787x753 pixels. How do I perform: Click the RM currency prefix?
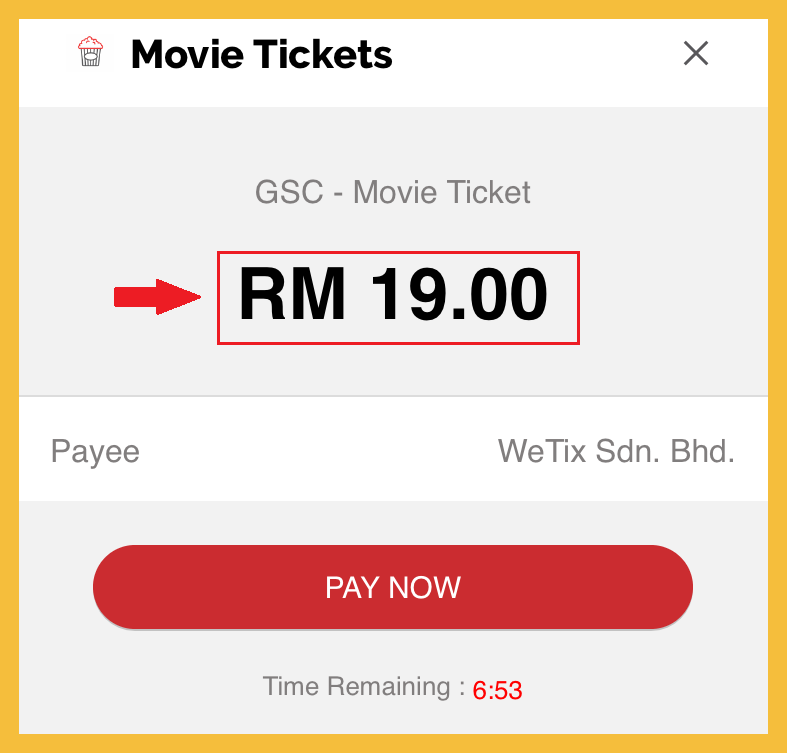(x=293, y=294)
